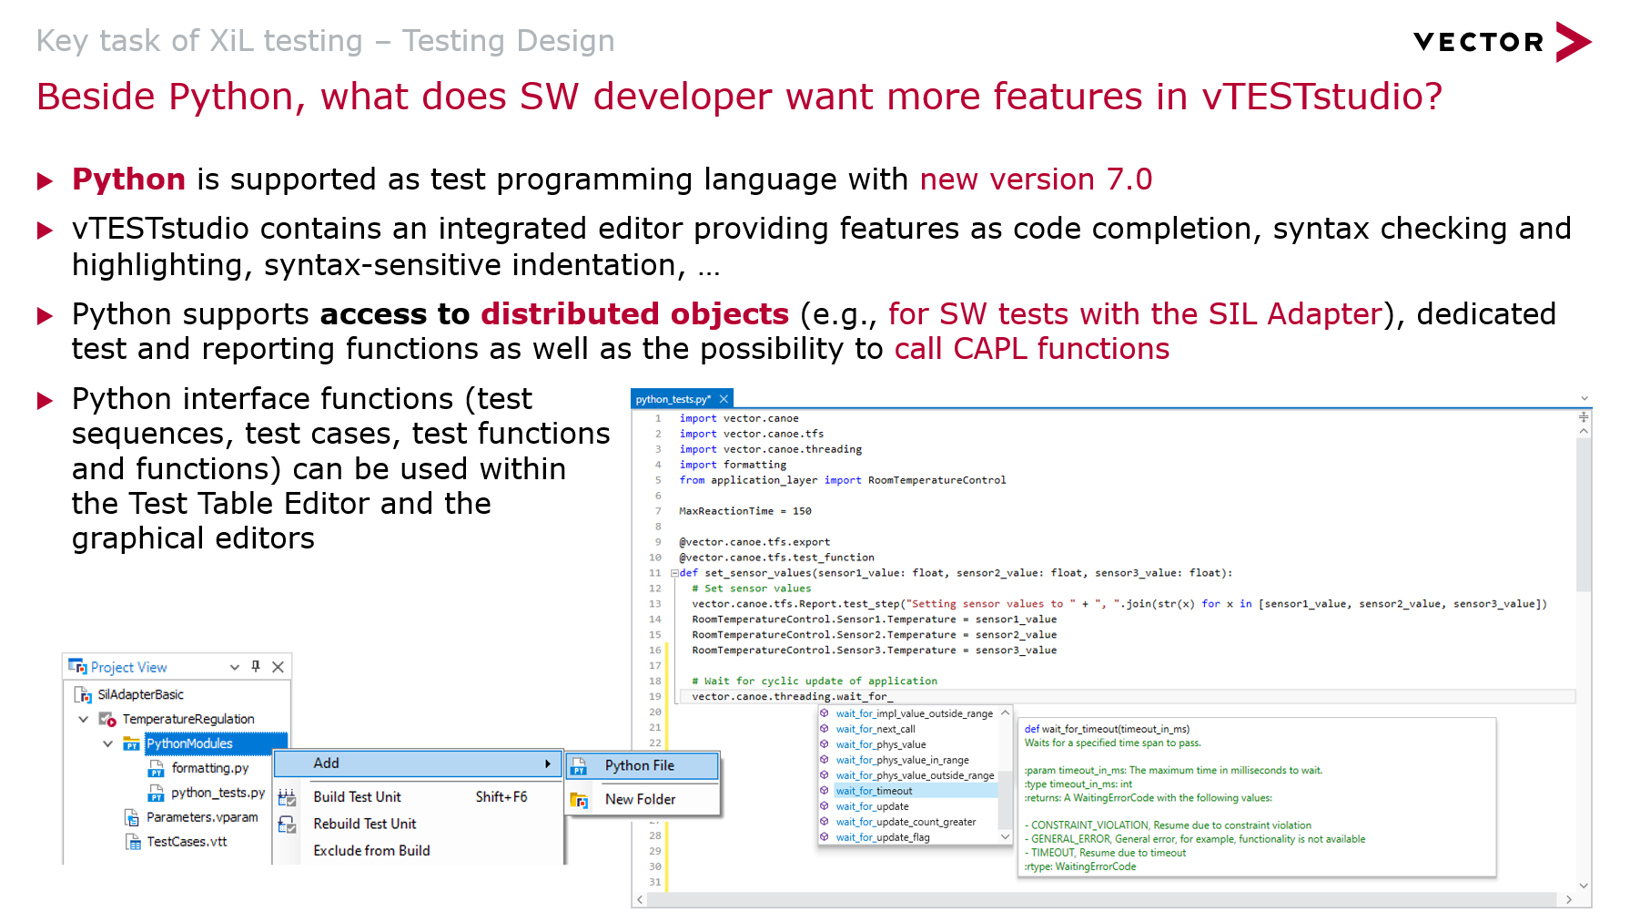The image size is (1640, 921).
Task: Collapse the set_sensor_values function fold
Action: (674, 573)
